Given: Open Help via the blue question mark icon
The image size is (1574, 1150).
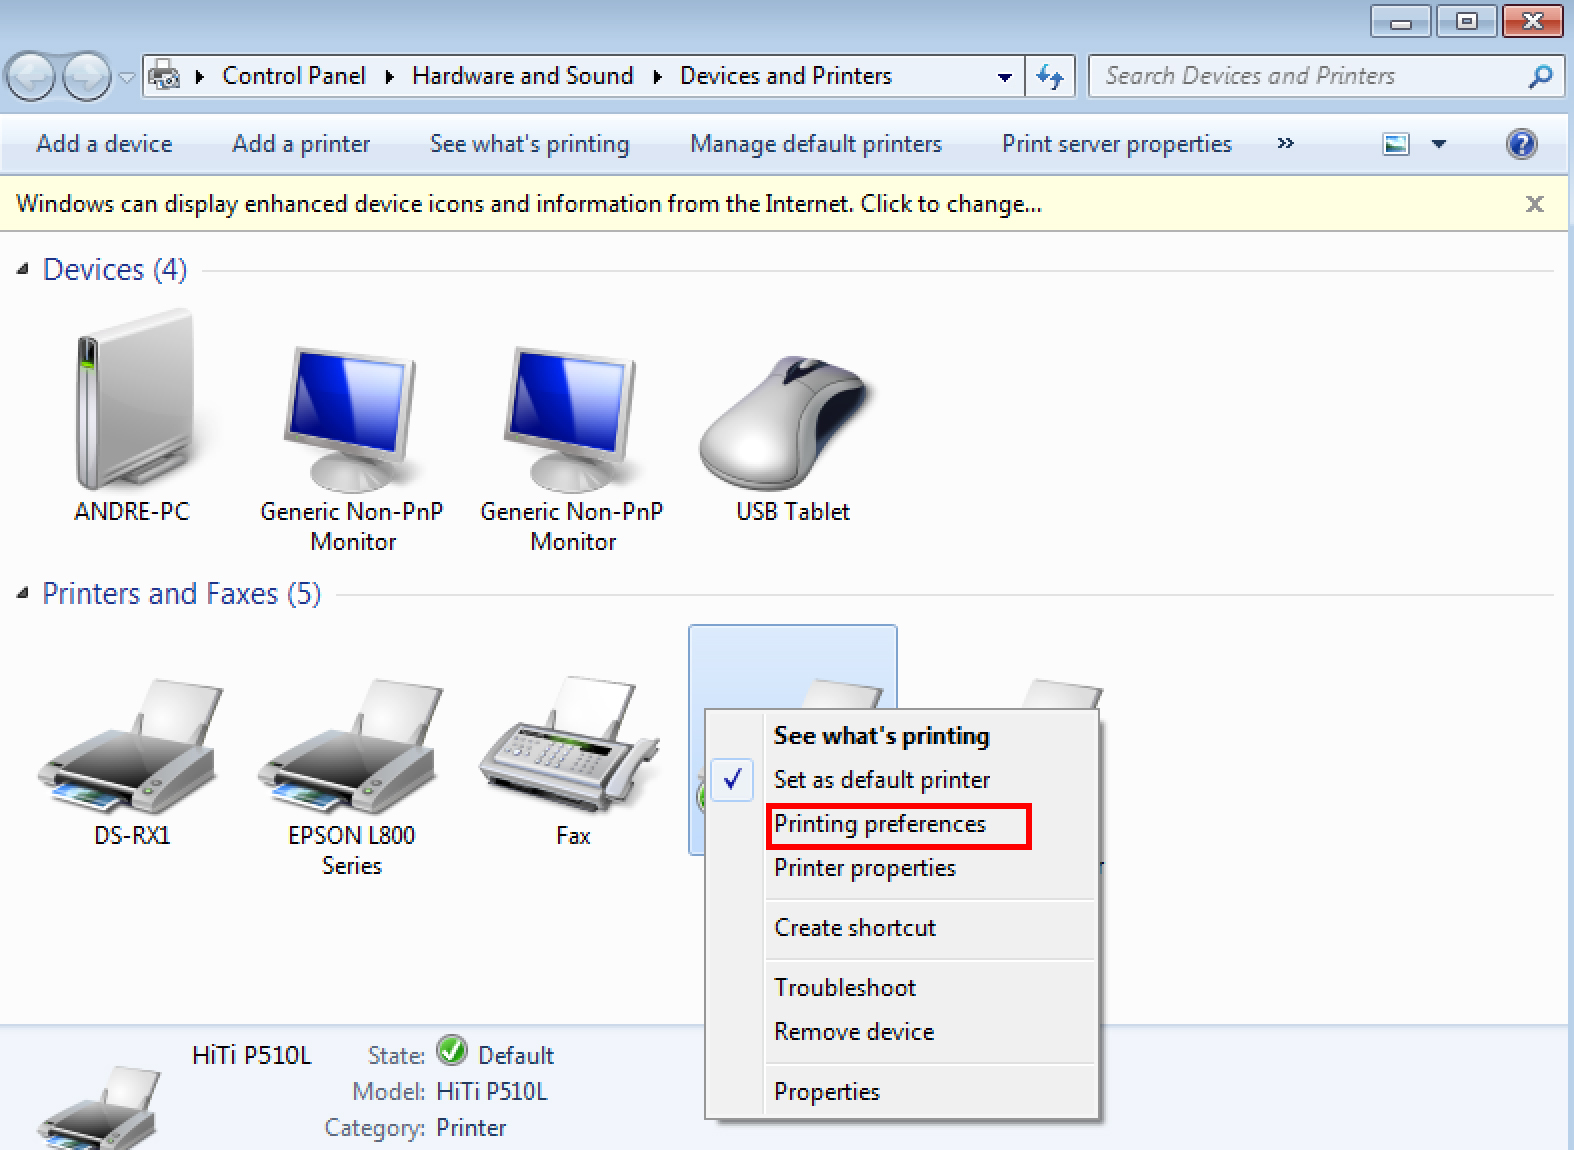Looking at the screenshot, I should 1521,144.
